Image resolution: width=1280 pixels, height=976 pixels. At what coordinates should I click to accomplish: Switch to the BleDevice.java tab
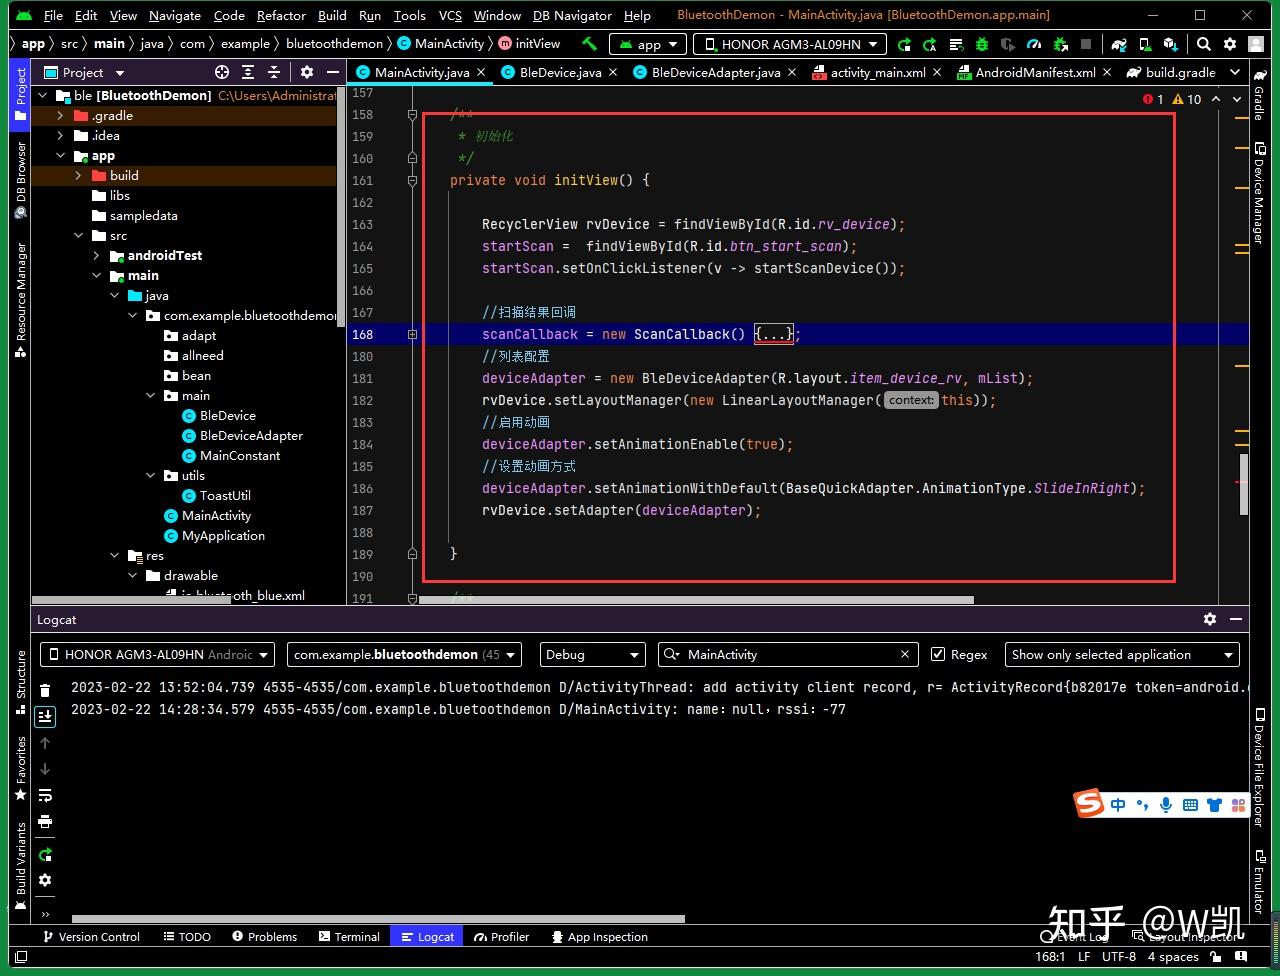tap(560, 72)
